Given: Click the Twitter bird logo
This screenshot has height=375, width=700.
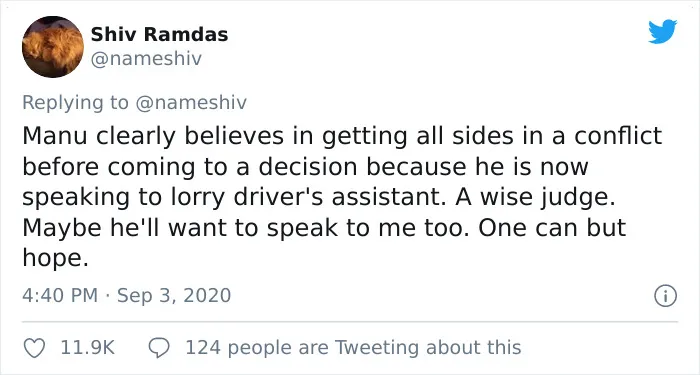Looking at the screenshot, I should [x=662, y=32].
